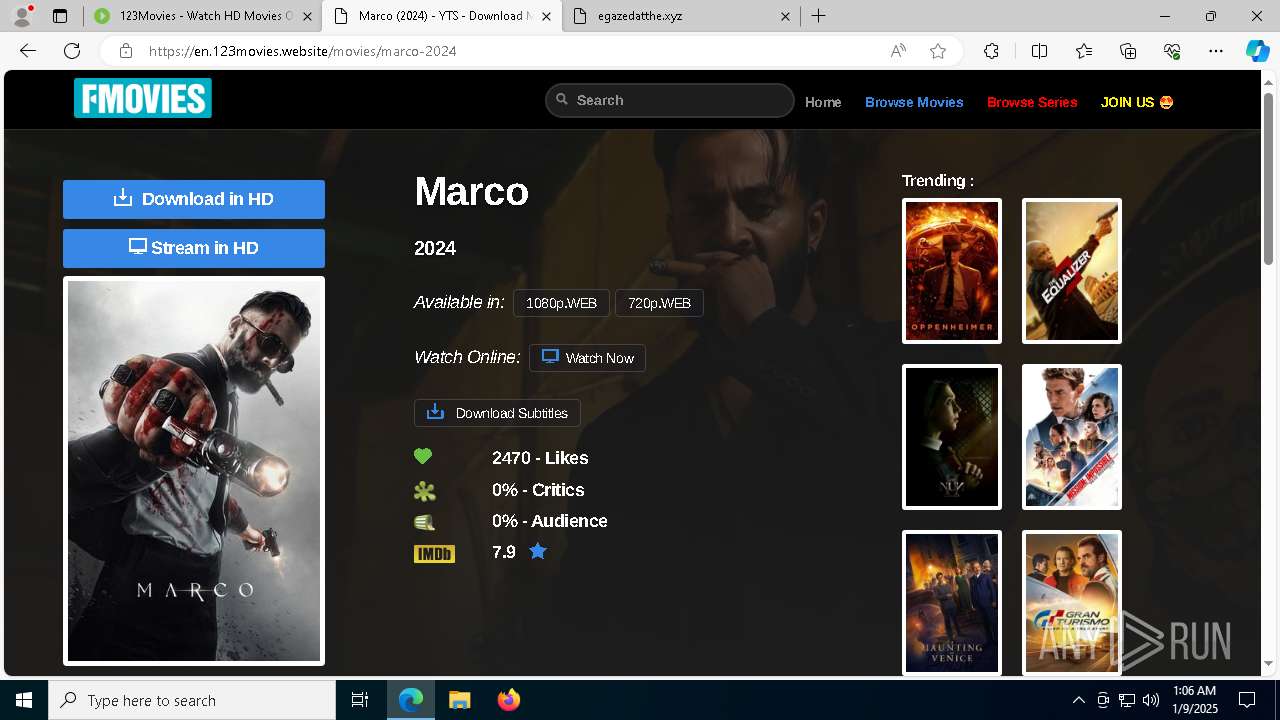Image resolution: width=1280 pixels, height=720 pixels.
Task: Click the JOIN US link
Action: coord(1137,102)
